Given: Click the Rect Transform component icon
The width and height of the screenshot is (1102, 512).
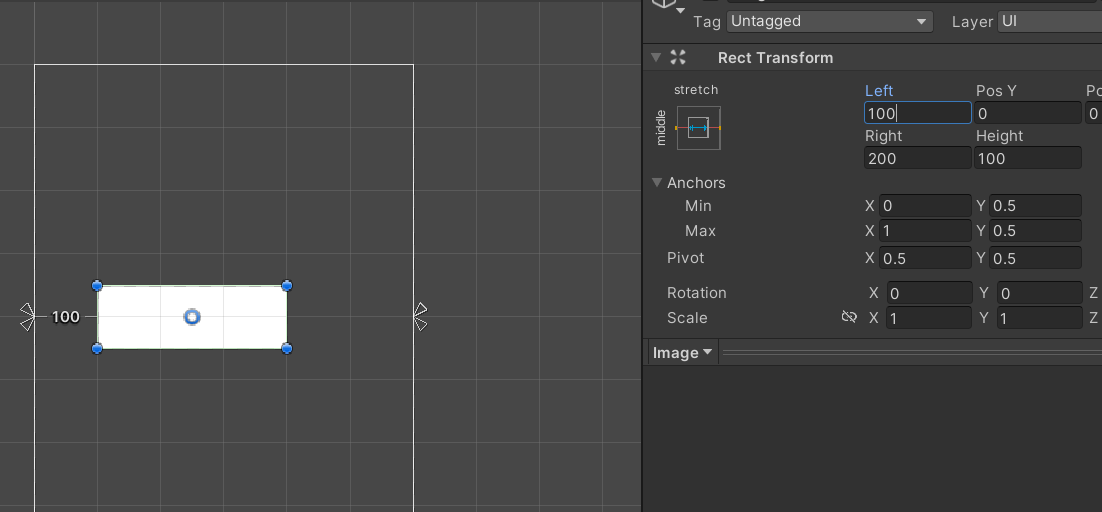Looking at the screenshot, I should [678, 58].
